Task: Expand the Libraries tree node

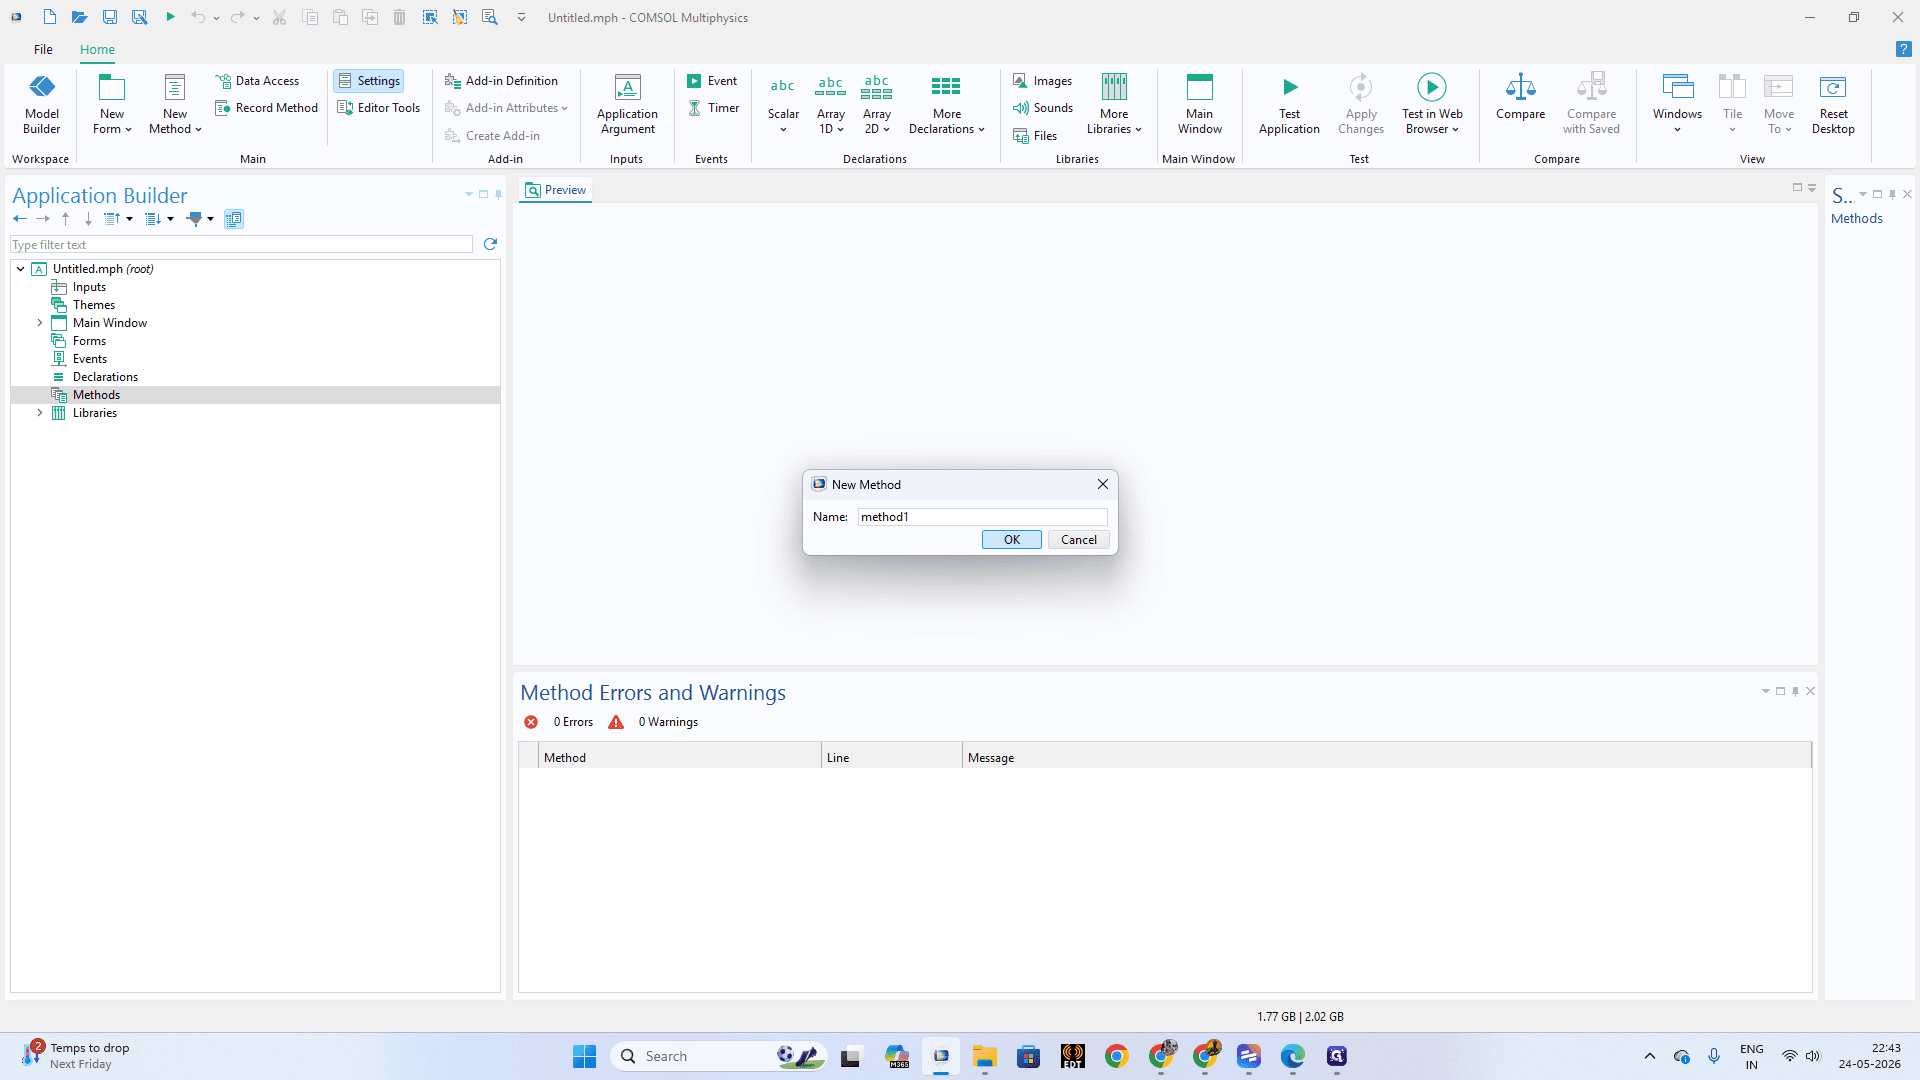Action: [x=40, y=413]
